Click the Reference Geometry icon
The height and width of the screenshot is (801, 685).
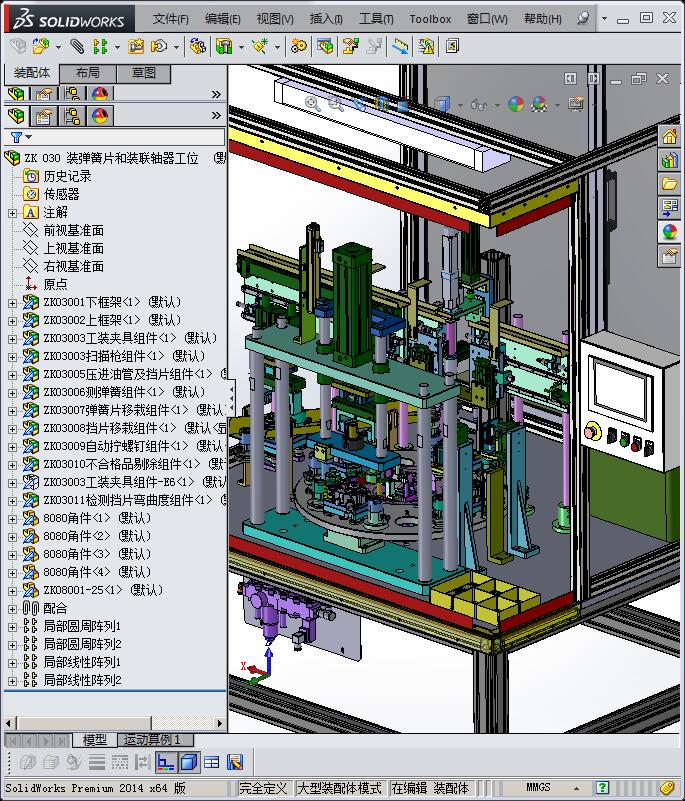[259, 46]
